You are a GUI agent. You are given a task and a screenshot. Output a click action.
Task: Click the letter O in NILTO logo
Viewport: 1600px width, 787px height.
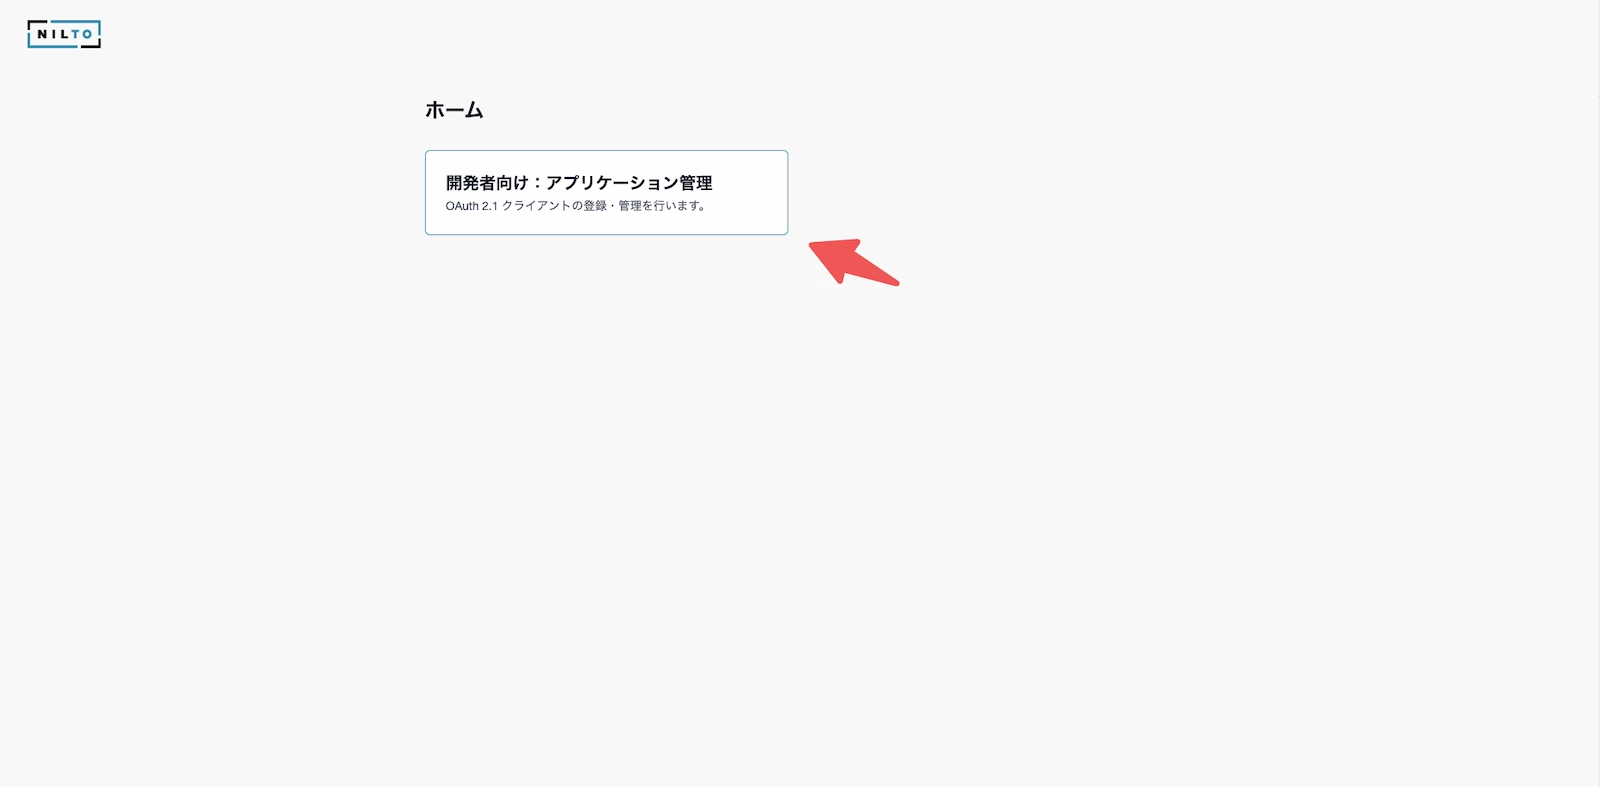click(x=87, y=34)
